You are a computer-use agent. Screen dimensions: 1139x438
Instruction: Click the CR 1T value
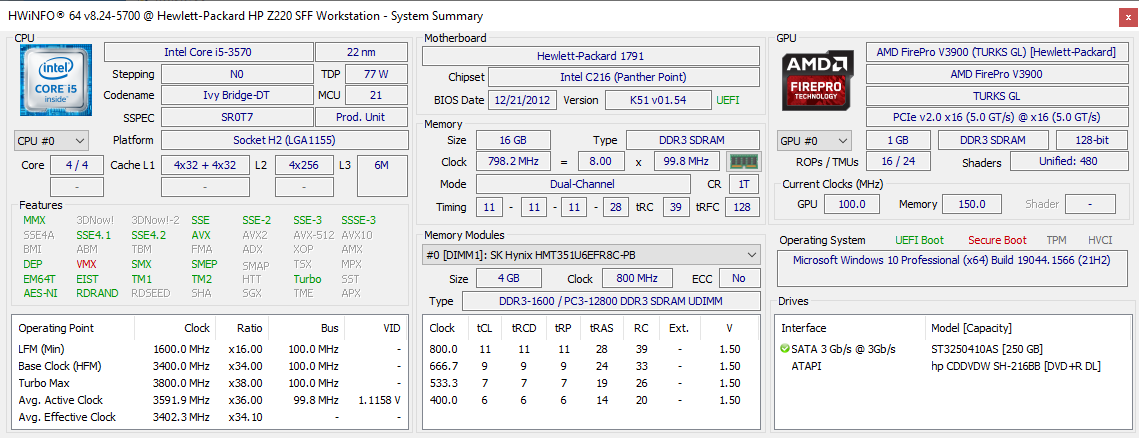coord(744,184)
